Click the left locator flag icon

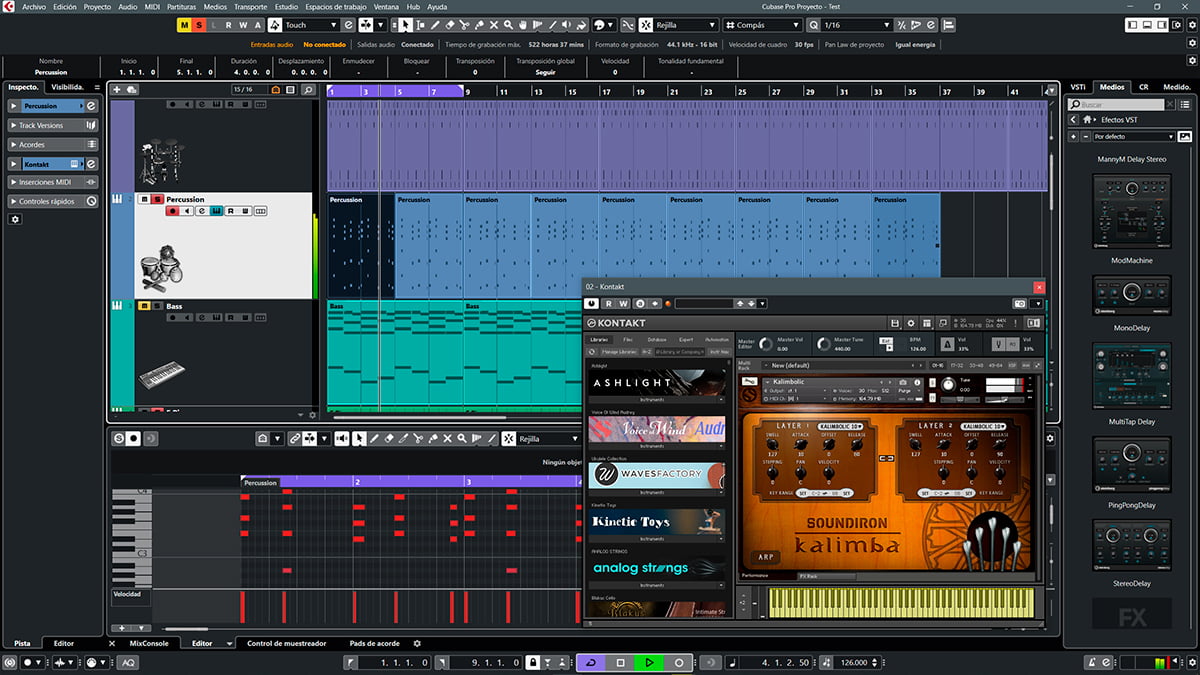click(x=350, y=662)
